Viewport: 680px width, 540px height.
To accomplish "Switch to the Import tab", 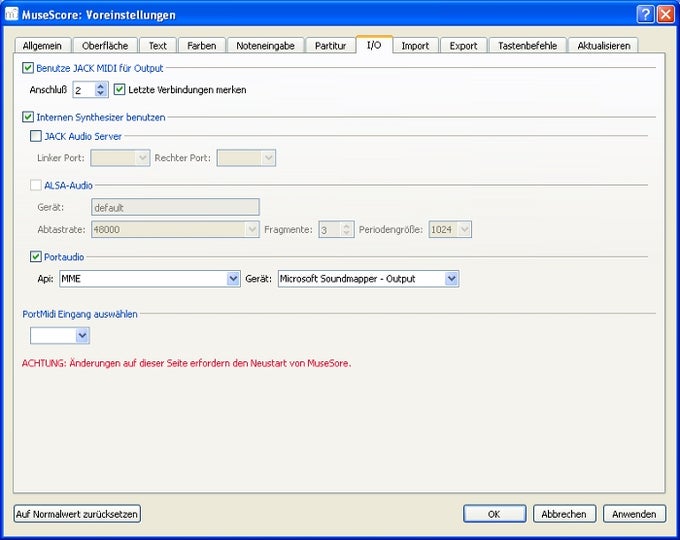I will [x=415, y=46].
